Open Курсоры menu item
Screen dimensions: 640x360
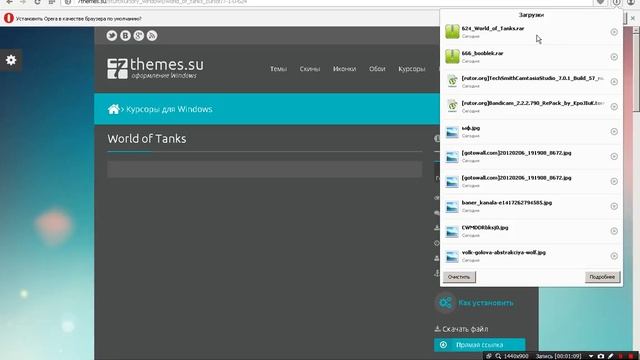click(x=412, y=69)
